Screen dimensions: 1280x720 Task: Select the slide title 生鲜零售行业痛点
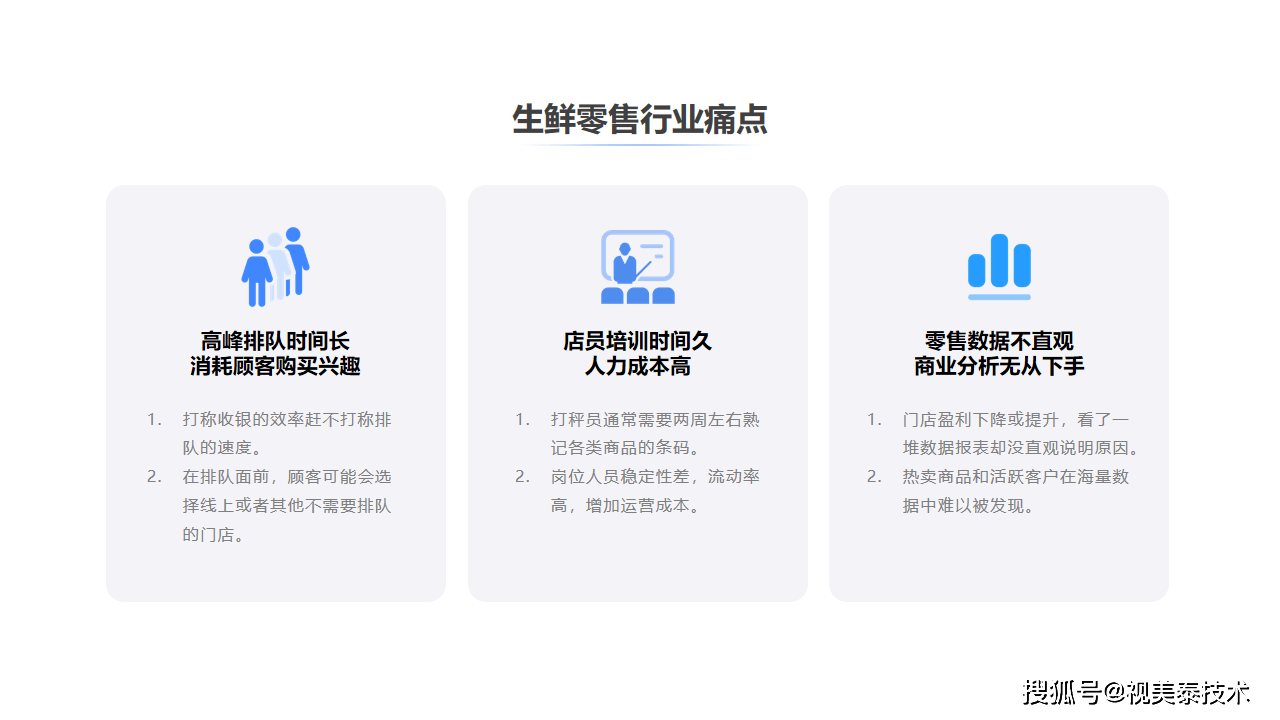(639, 119)
